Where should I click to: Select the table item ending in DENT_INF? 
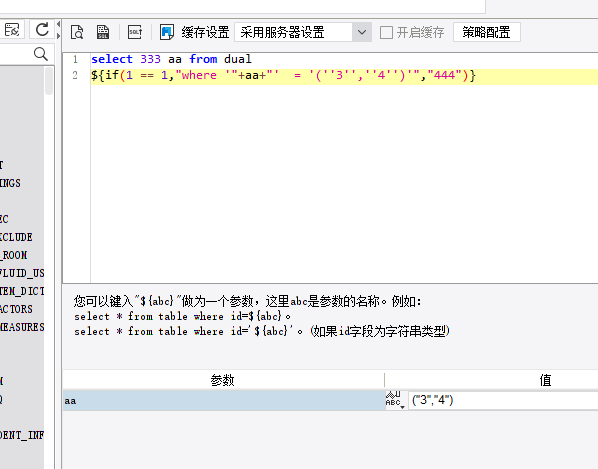point(22,435)
